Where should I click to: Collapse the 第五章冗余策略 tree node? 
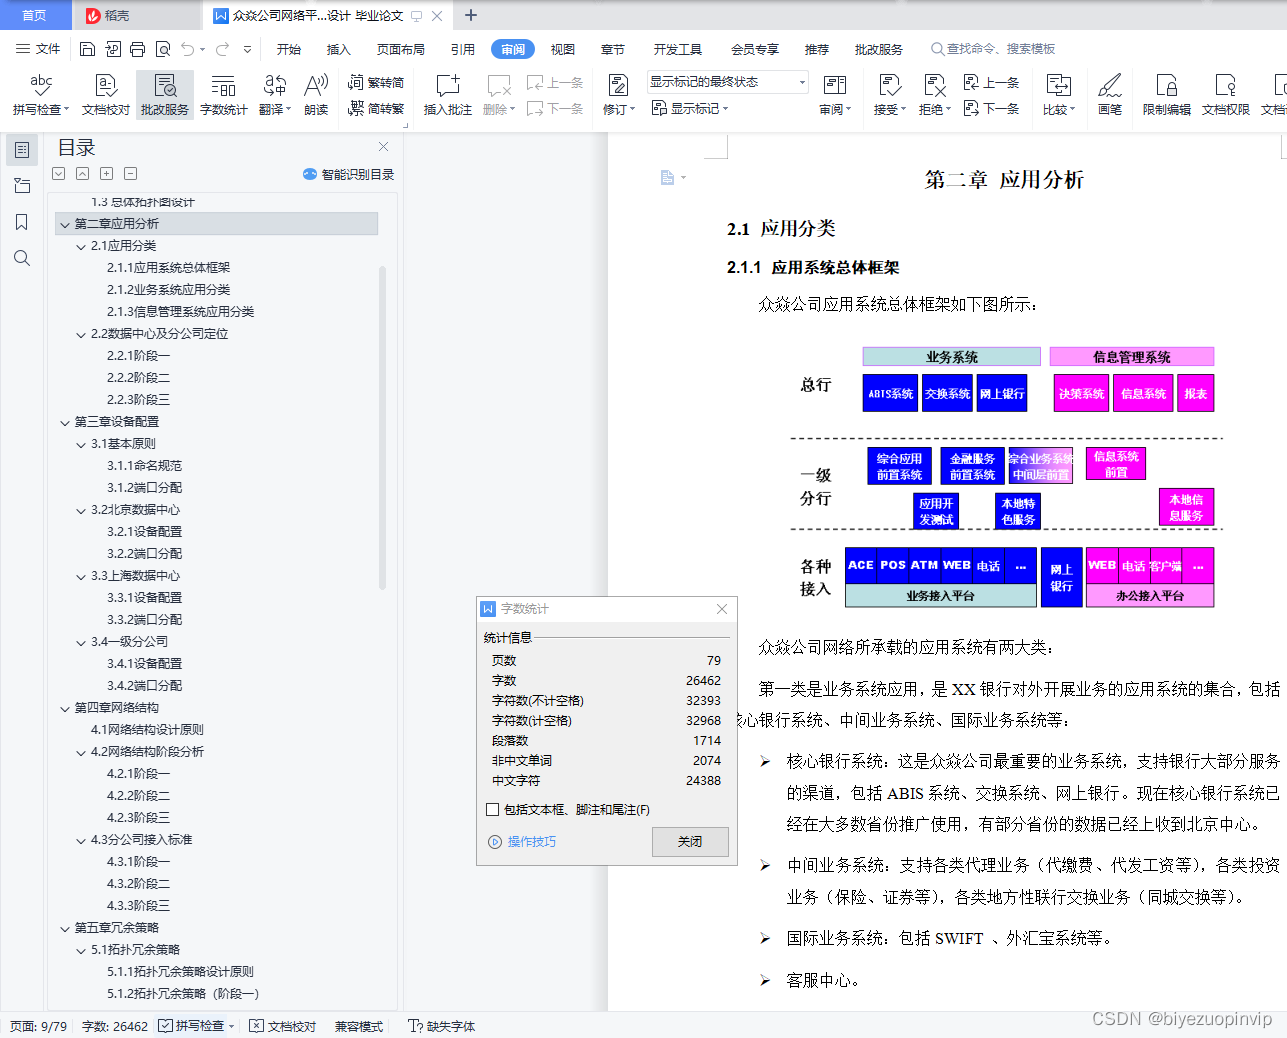65,928
